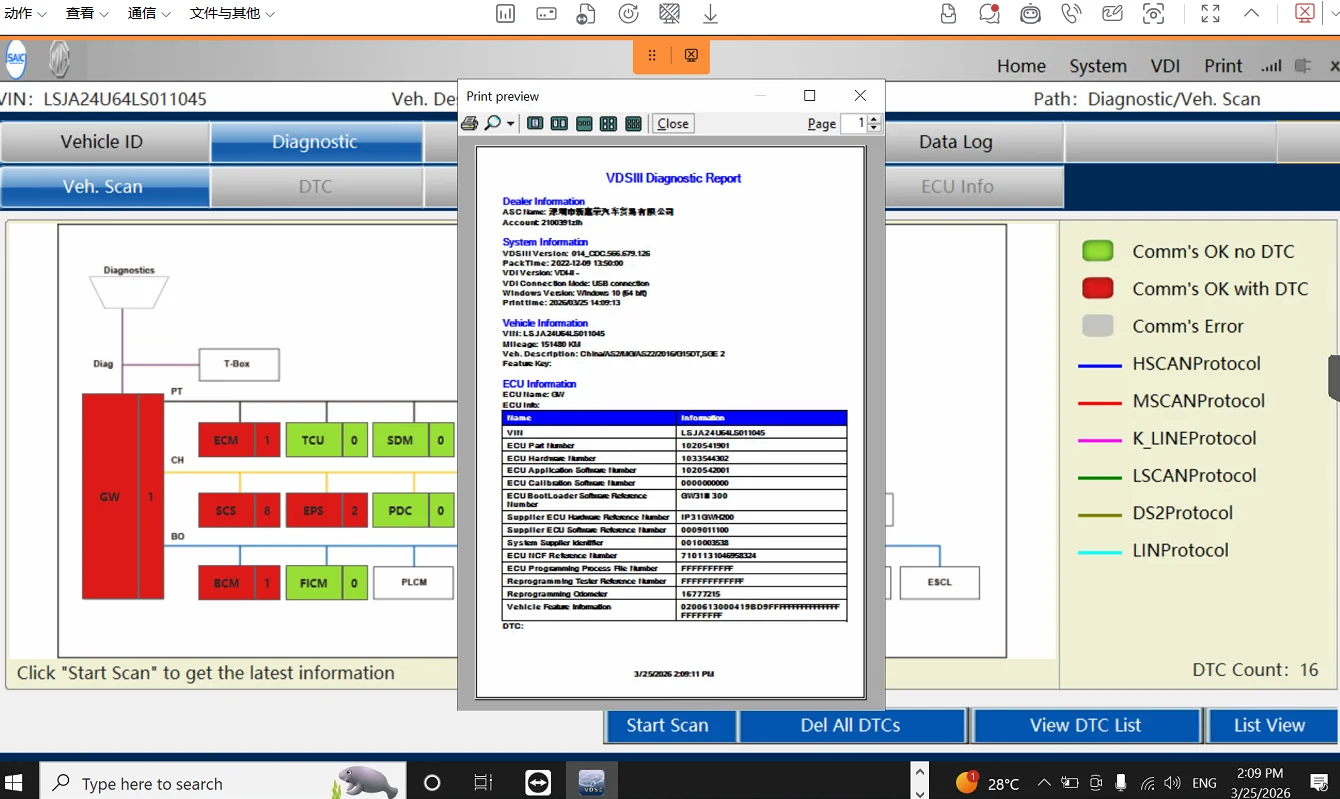Select the one-page layout view icon
The width and height of the screenshot is (1340, 799).
coord(535,124)
